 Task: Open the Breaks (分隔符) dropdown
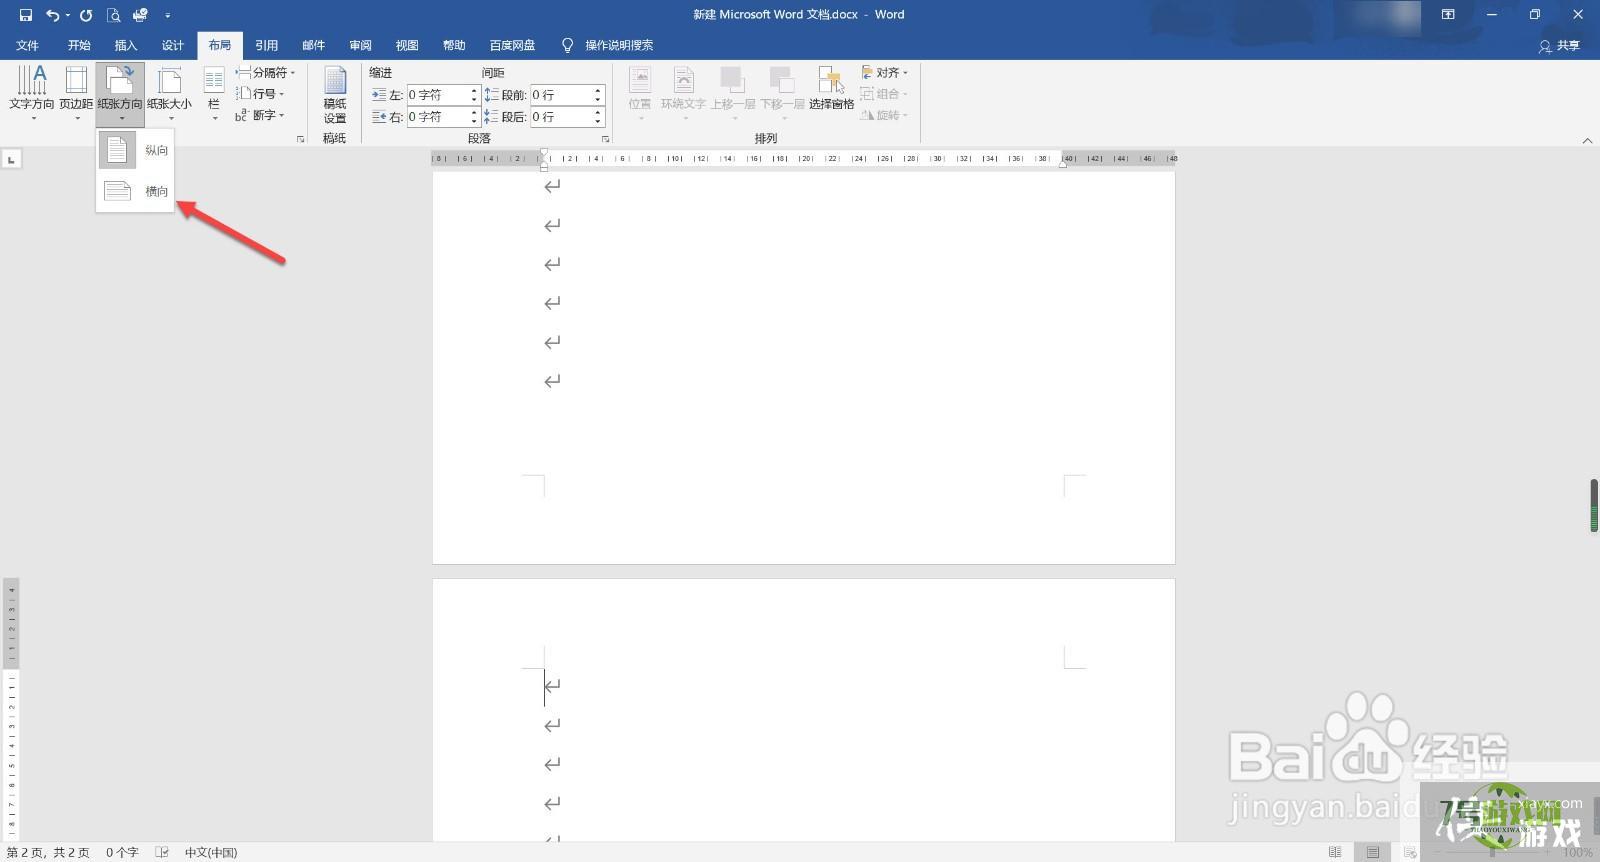266,73
